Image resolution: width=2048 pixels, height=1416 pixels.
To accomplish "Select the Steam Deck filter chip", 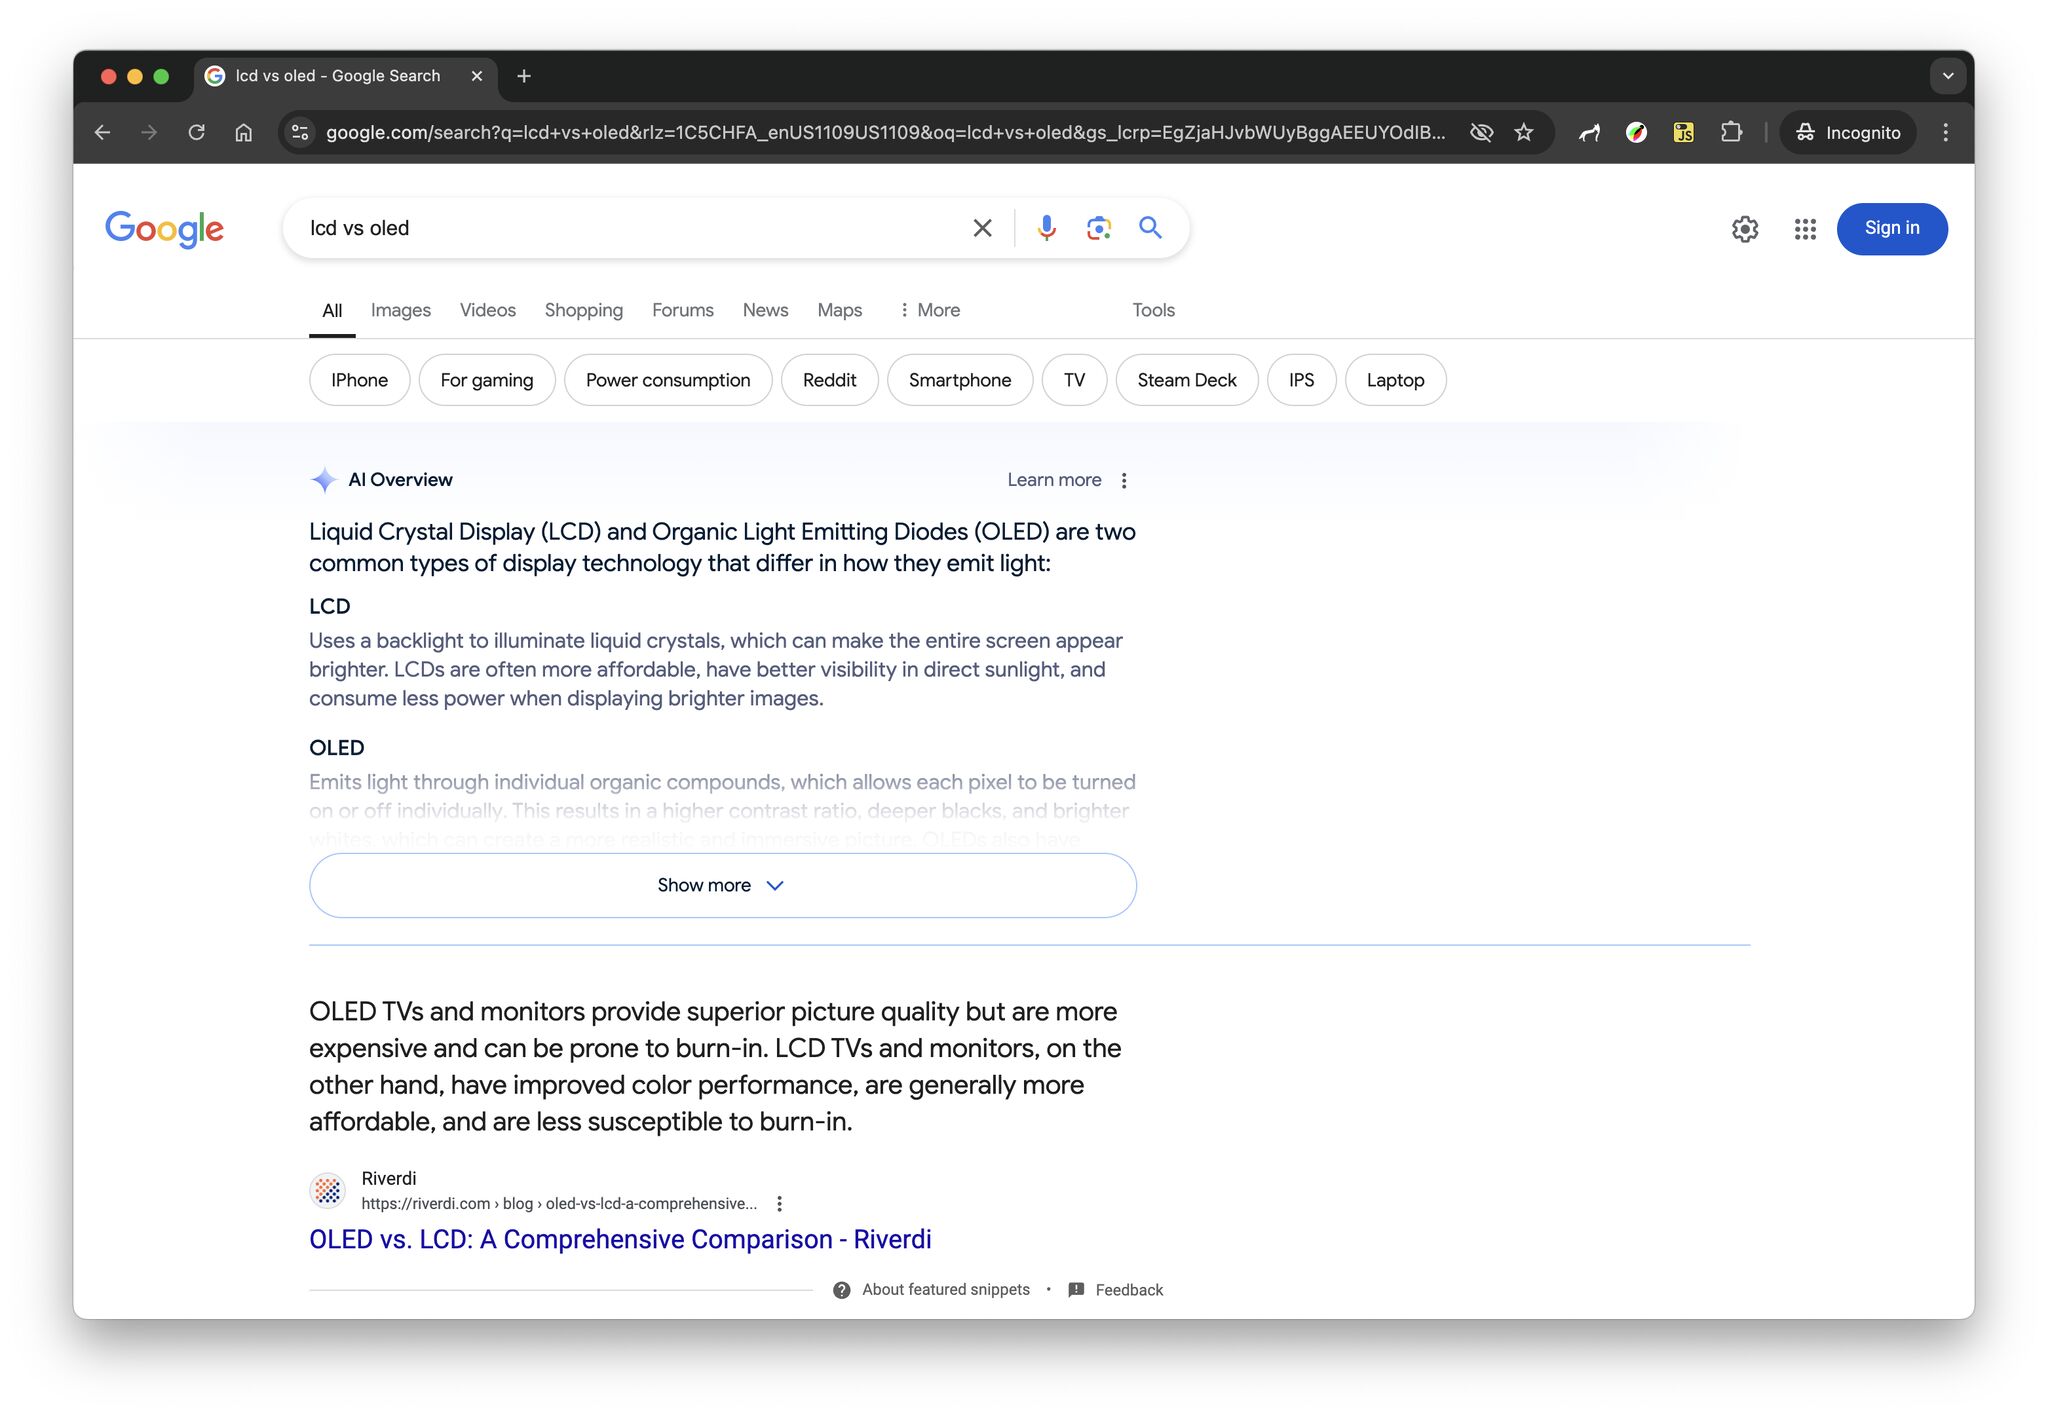I will (x=1186, y=380).
